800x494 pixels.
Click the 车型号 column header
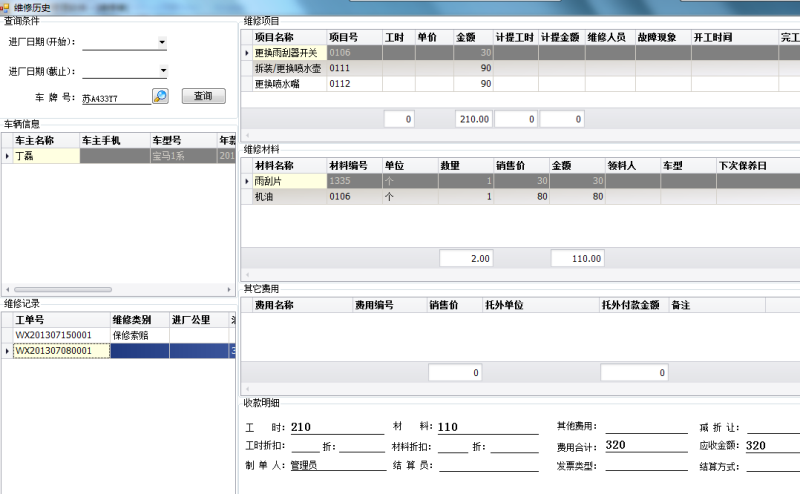click(x=184, y=140)
